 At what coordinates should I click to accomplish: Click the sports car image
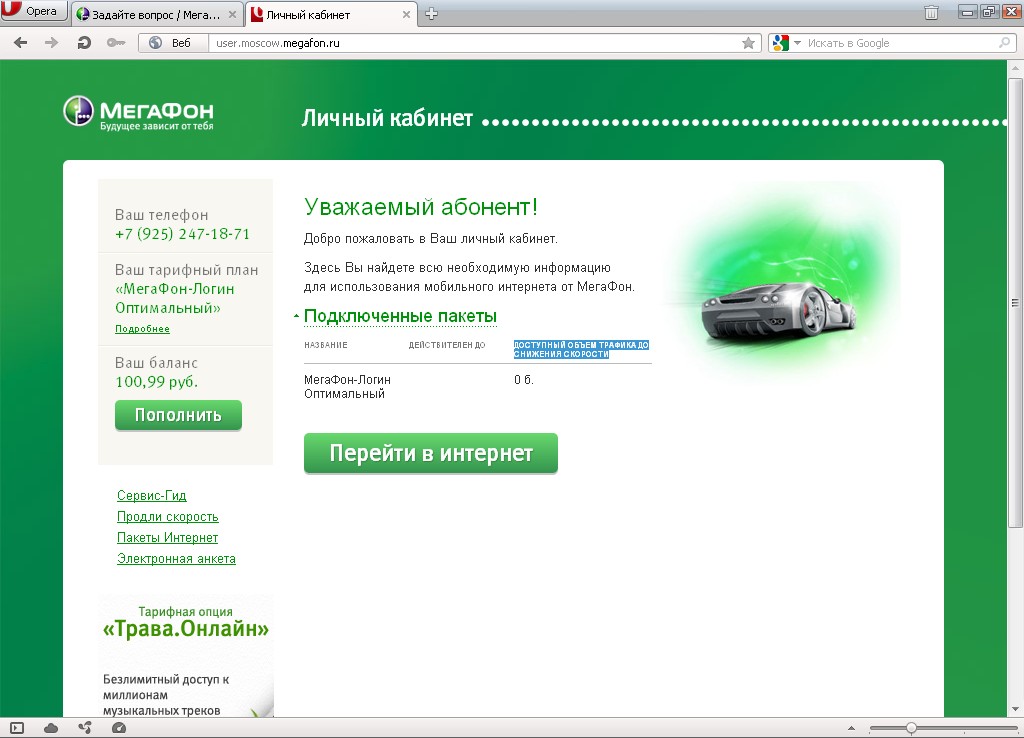point(780,310)
